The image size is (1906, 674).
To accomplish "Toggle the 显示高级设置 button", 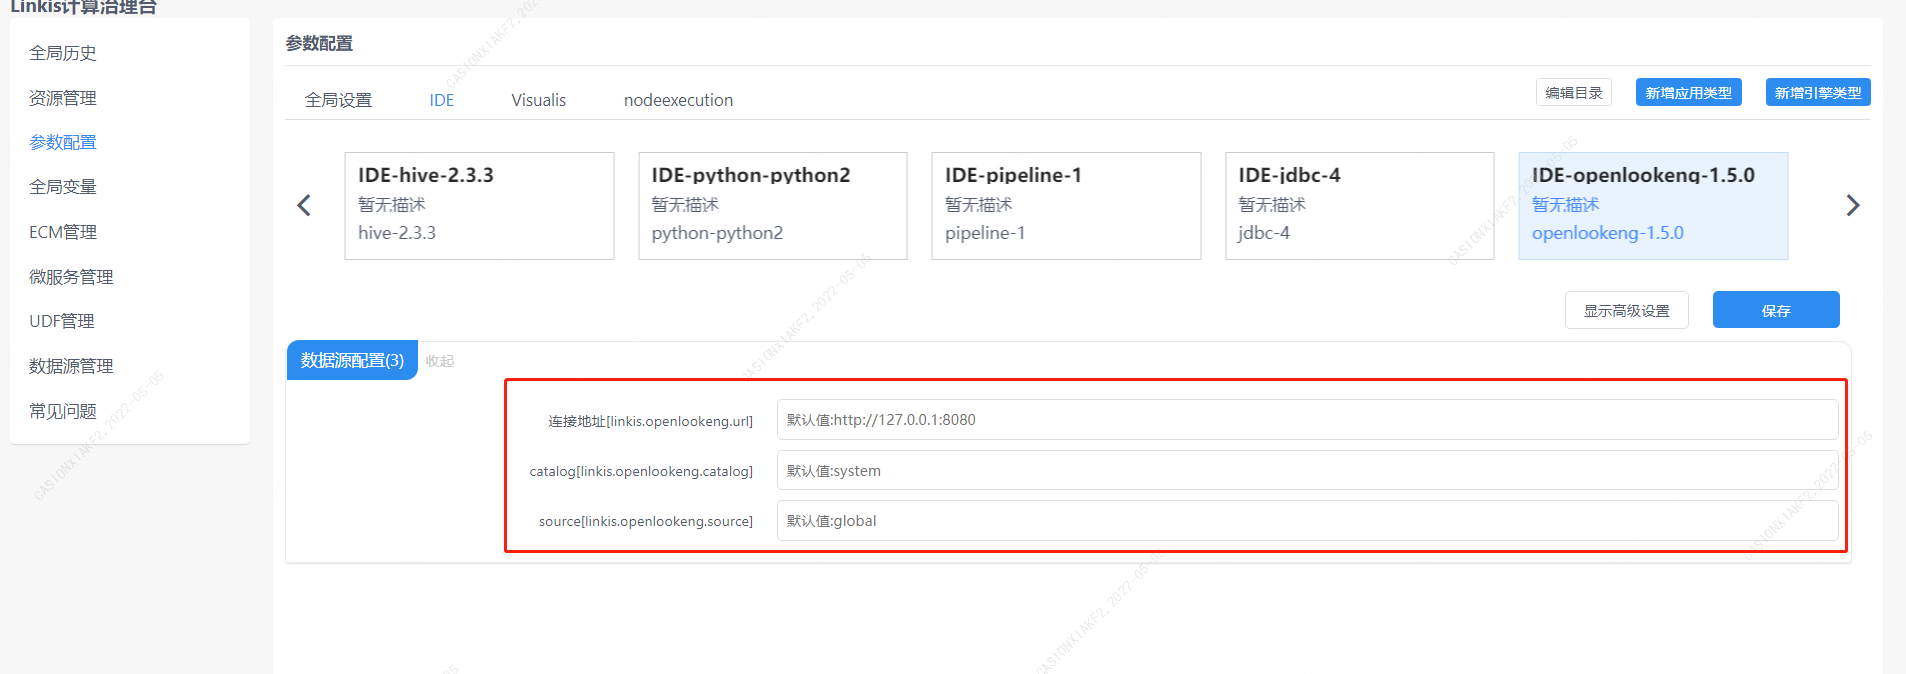I will click(x=1626, y=310).
